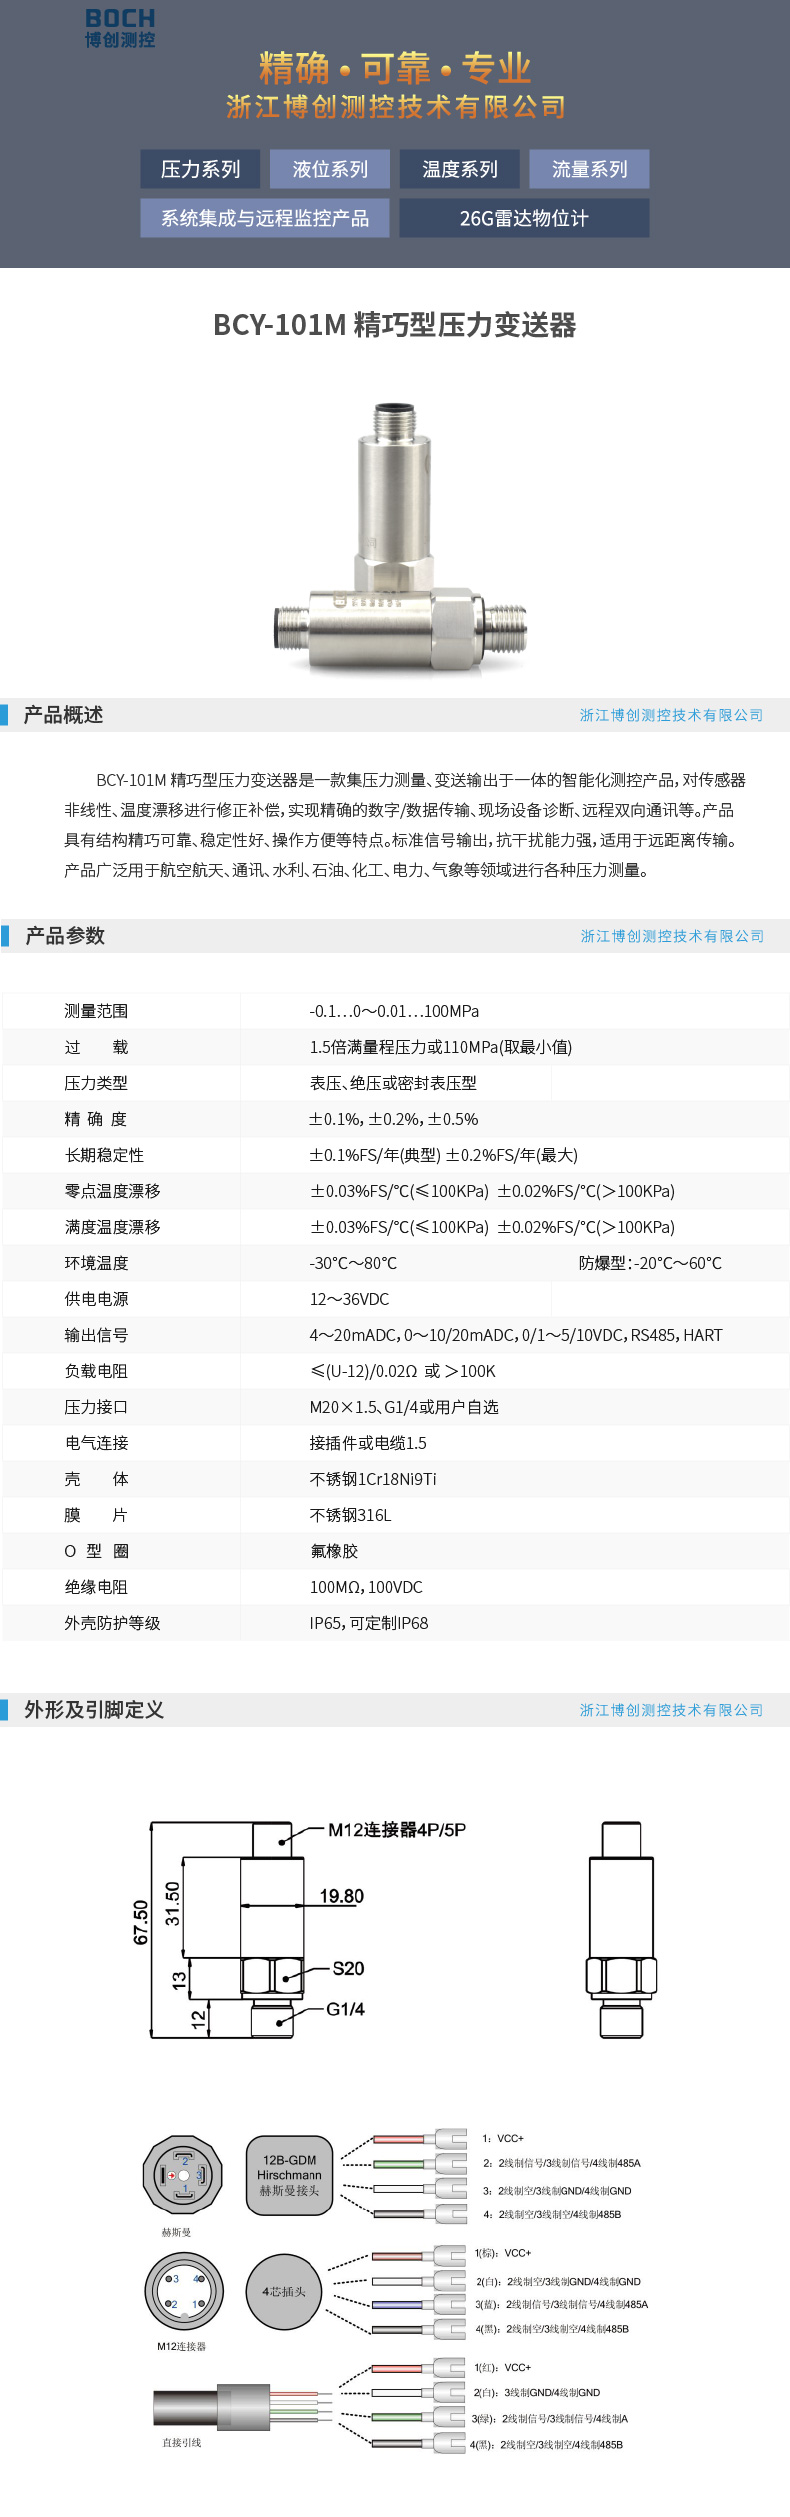The width and height of the screenshot is (790, 2517).
Task: Click the Hirschmann pin 2 485A label
Action: (562, 2163)
